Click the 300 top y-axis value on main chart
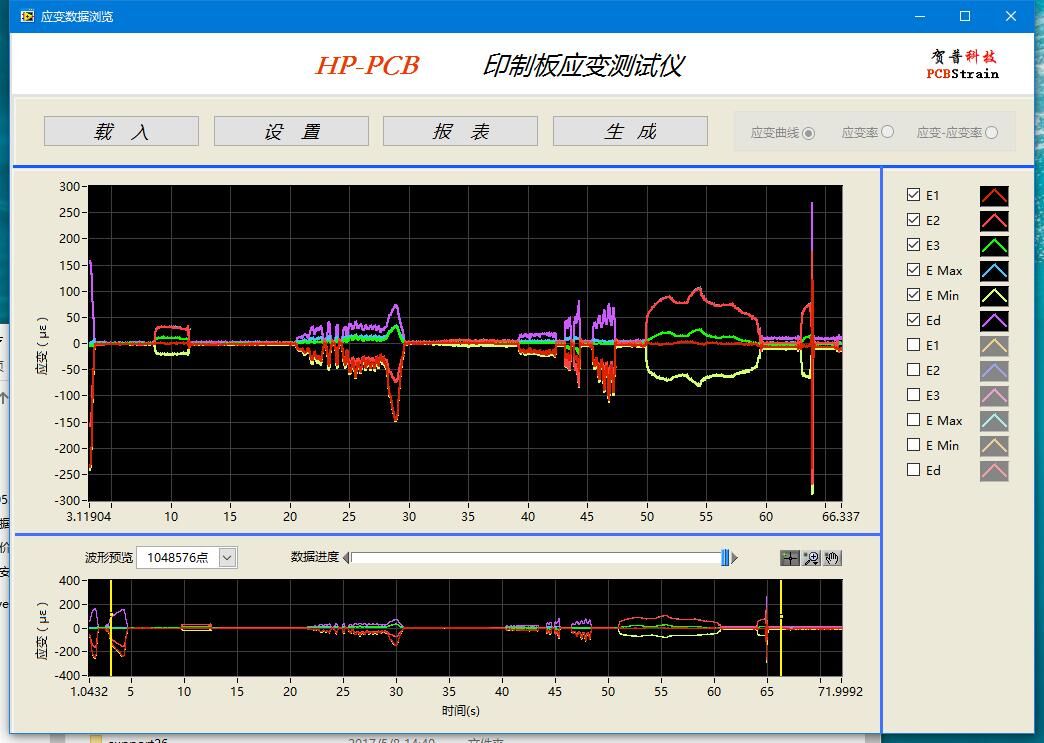 point(70,186)
